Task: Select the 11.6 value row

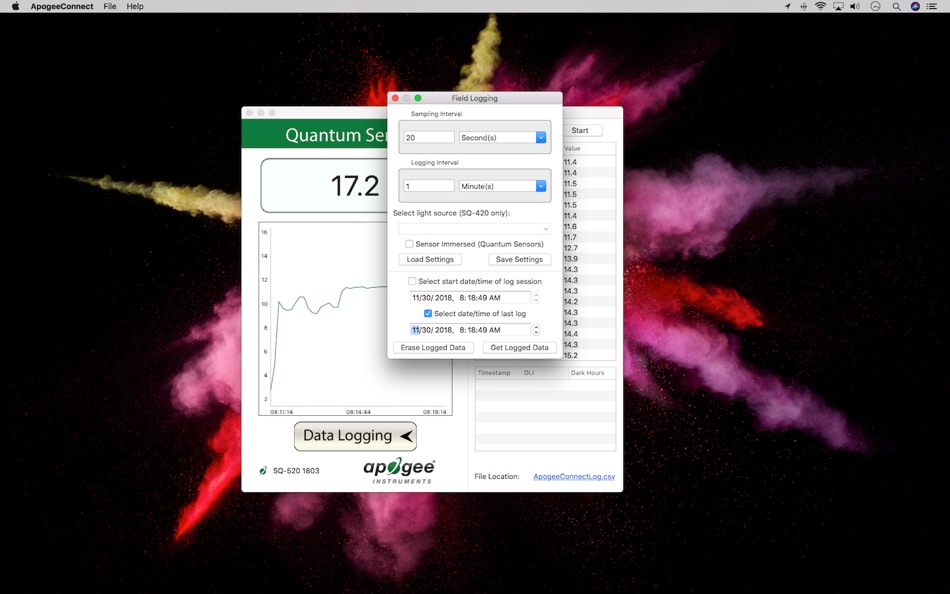Action: click(x=589, y=227)
